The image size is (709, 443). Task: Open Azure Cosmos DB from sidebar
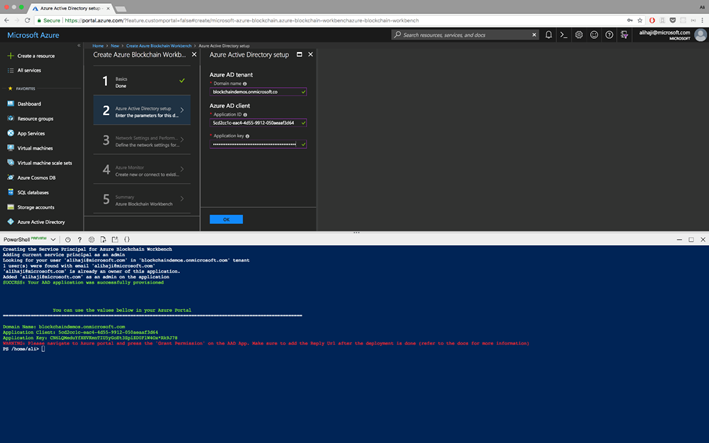36,178
